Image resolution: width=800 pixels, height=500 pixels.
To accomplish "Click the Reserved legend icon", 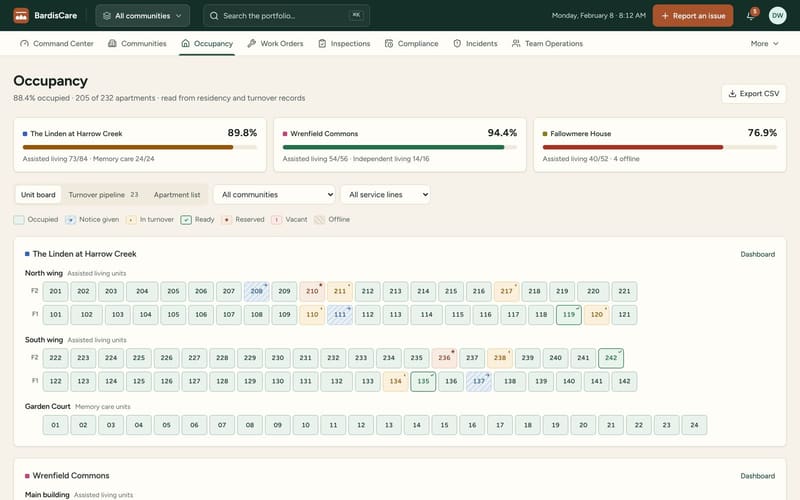I will click(227, 219).
